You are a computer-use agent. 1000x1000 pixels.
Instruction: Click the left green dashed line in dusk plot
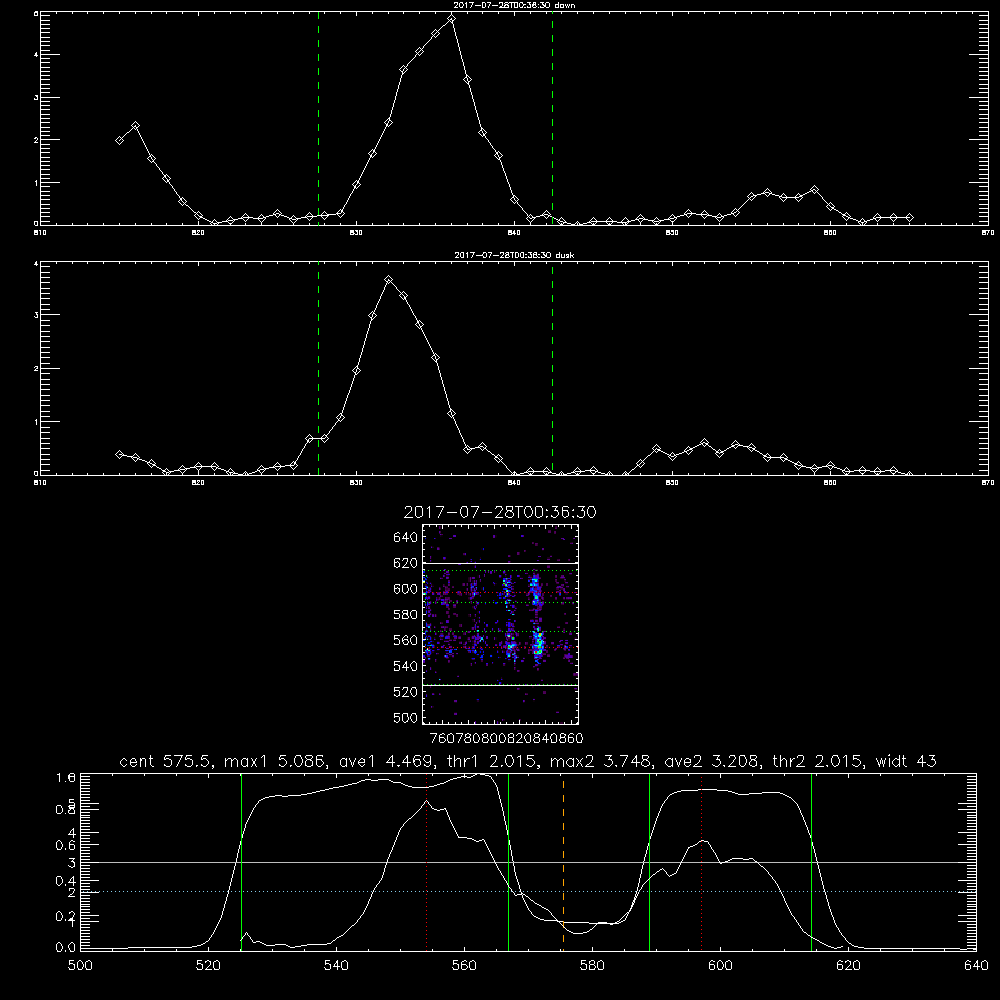[318, 368]
